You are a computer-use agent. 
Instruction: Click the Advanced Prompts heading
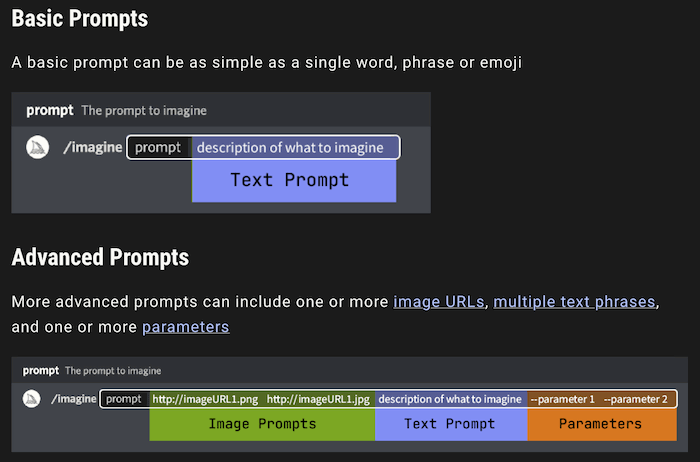(x=100, y=257)
